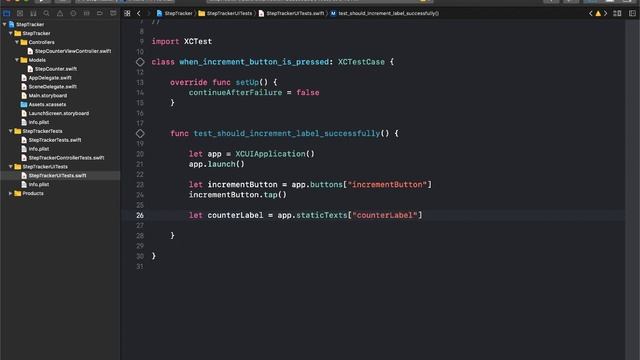Click the "counterLabel" string literal
The image size is (640, 360).
pos(385,215)
